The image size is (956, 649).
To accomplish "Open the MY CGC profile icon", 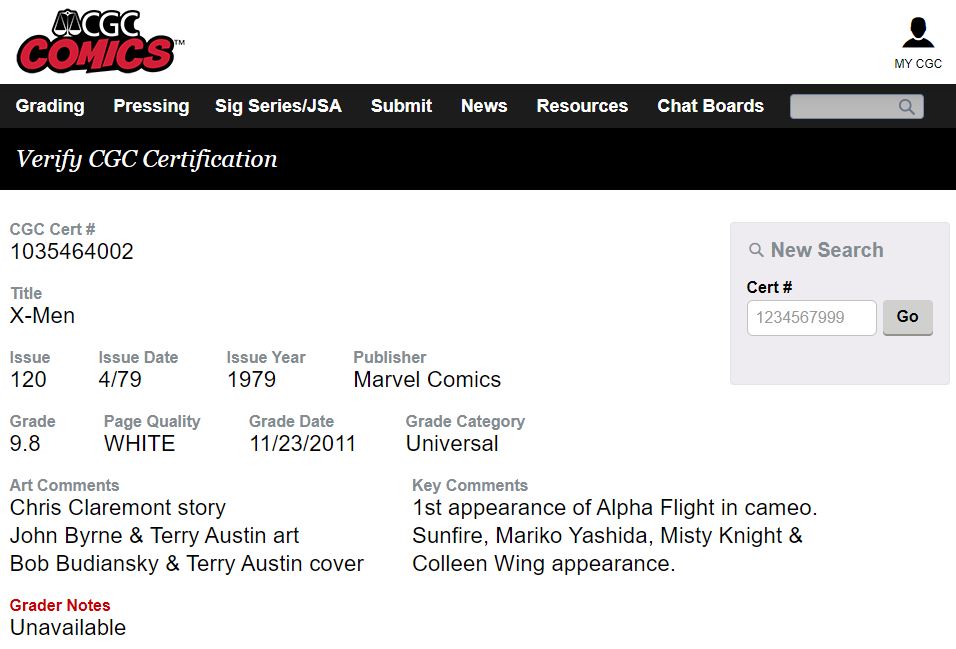I will tap(917, 33).
